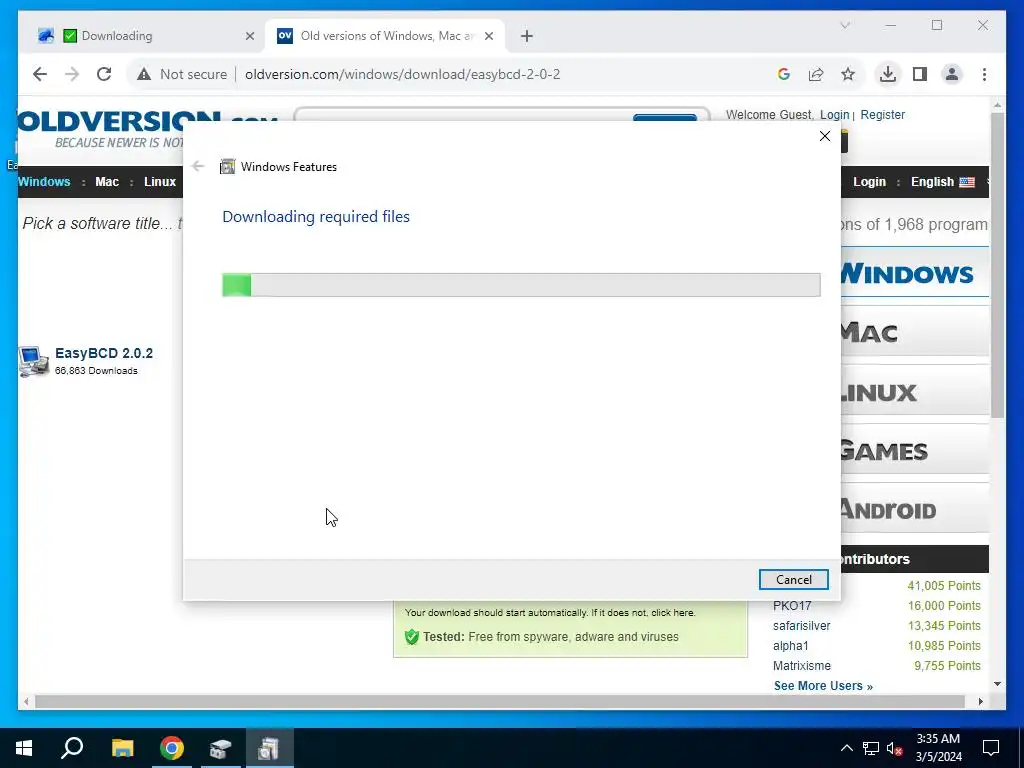
Task: Select the Mac category banner
Action: (x=914, y=332)
